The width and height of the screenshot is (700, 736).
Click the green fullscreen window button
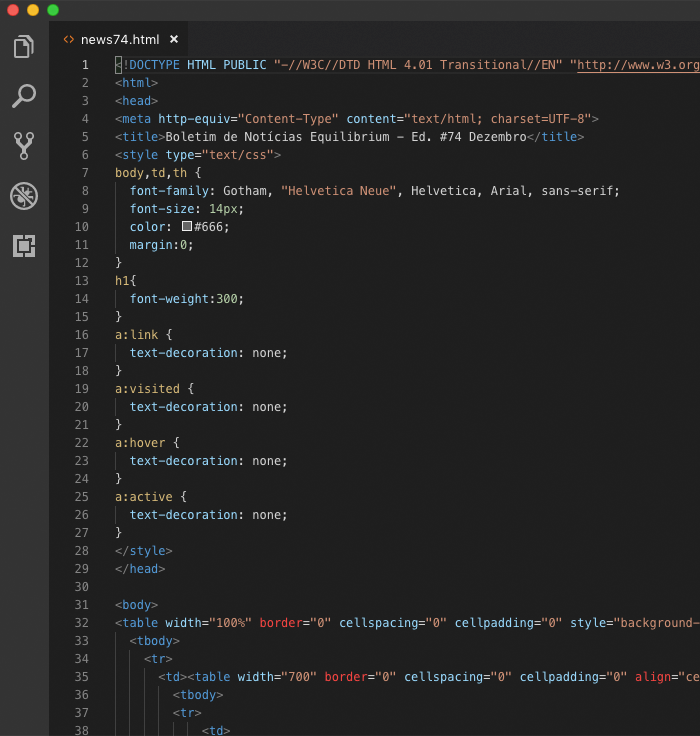coord(53,10)
